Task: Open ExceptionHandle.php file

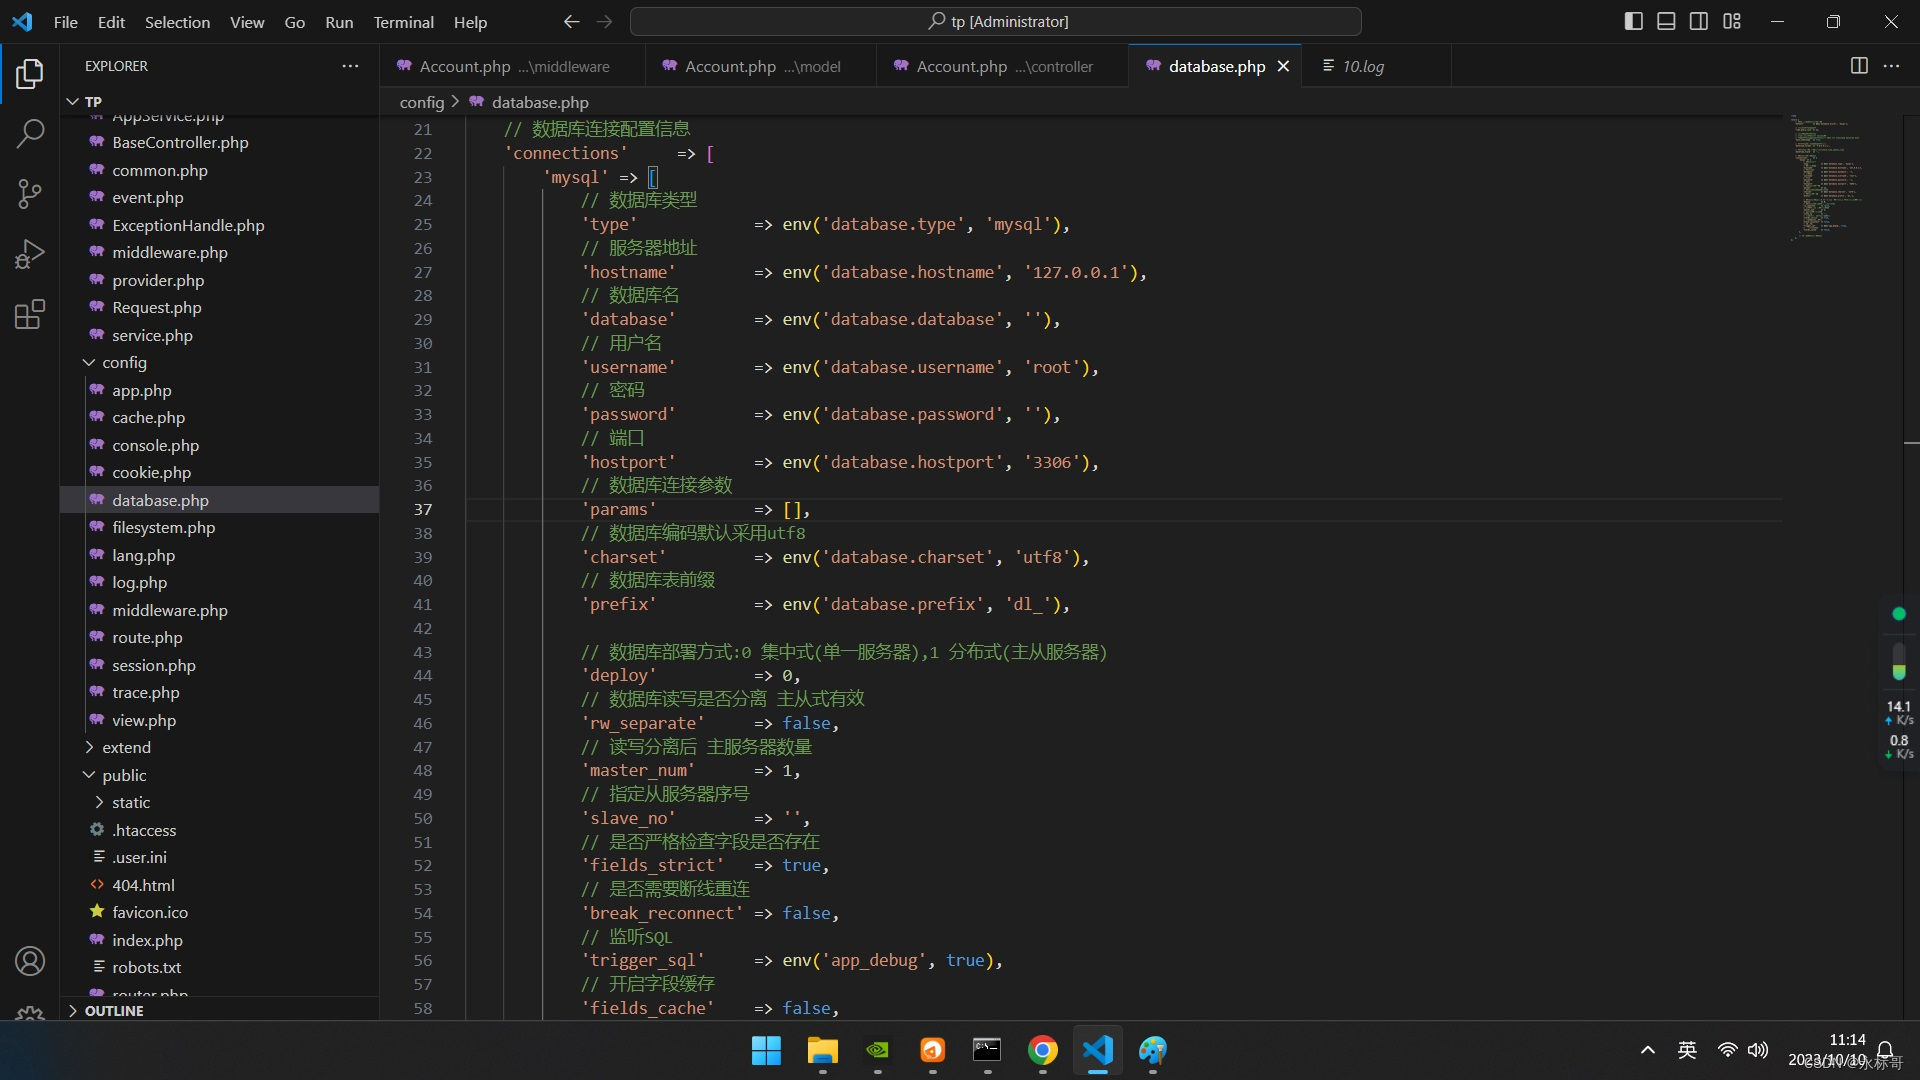Action: (x=188, y=226)
